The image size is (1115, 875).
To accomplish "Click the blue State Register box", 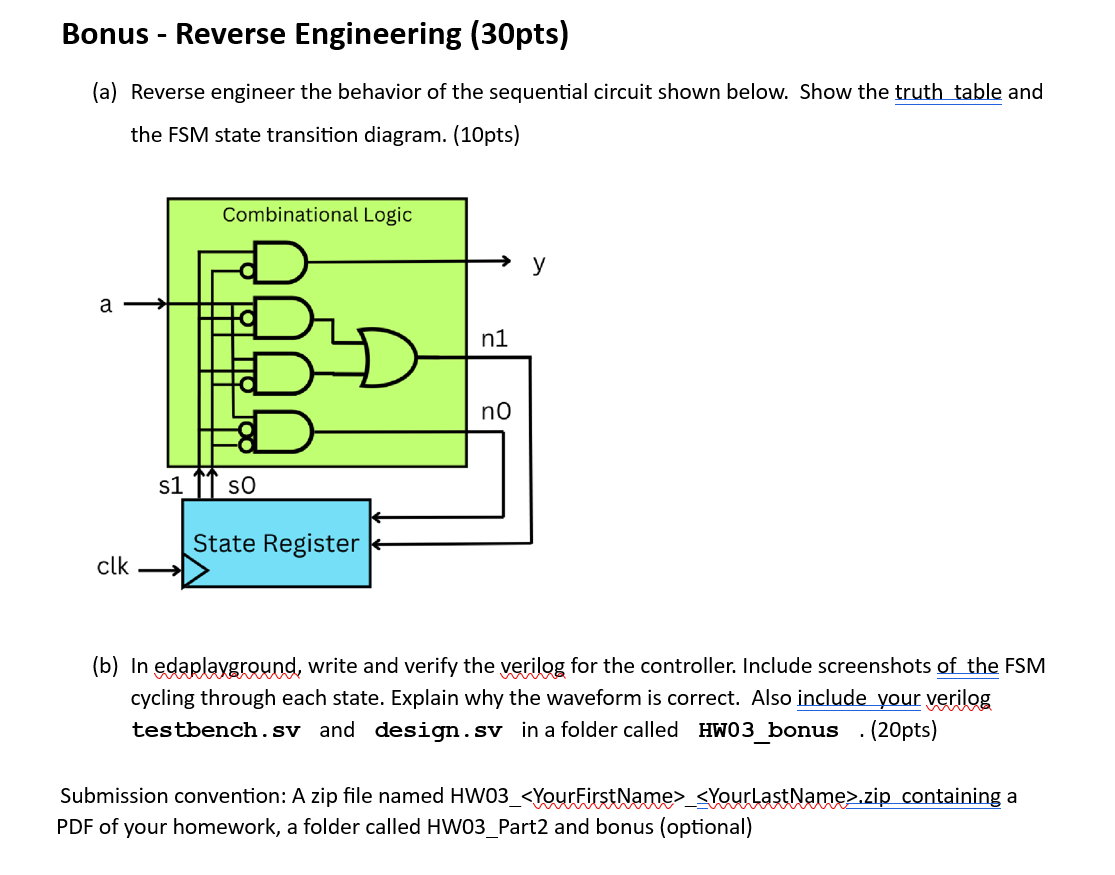I will tap(275, 543).
